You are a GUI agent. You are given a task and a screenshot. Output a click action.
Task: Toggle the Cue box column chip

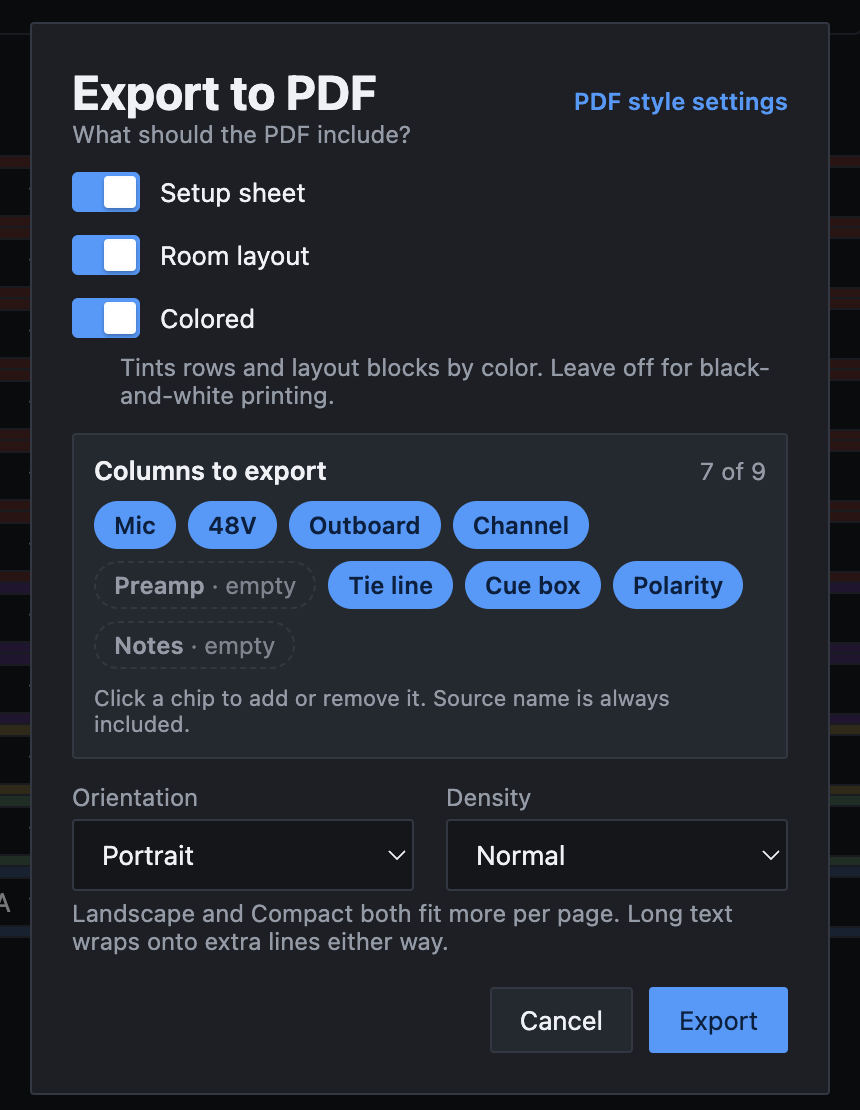pyautogui.click(x=533, y=585)
